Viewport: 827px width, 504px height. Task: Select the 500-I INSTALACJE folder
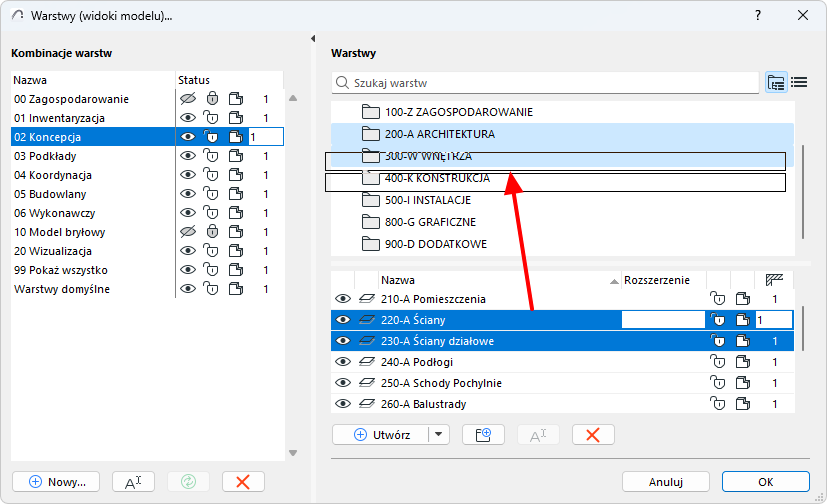point(562,200)
